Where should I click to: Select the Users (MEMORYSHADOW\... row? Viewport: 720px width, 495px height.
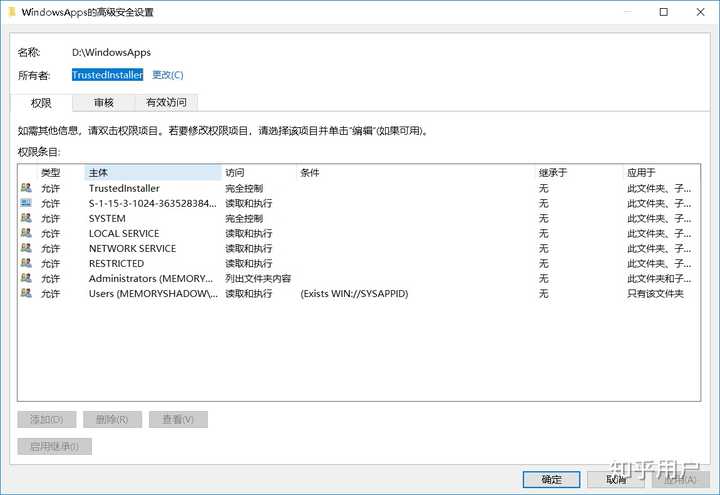(359, 293)
